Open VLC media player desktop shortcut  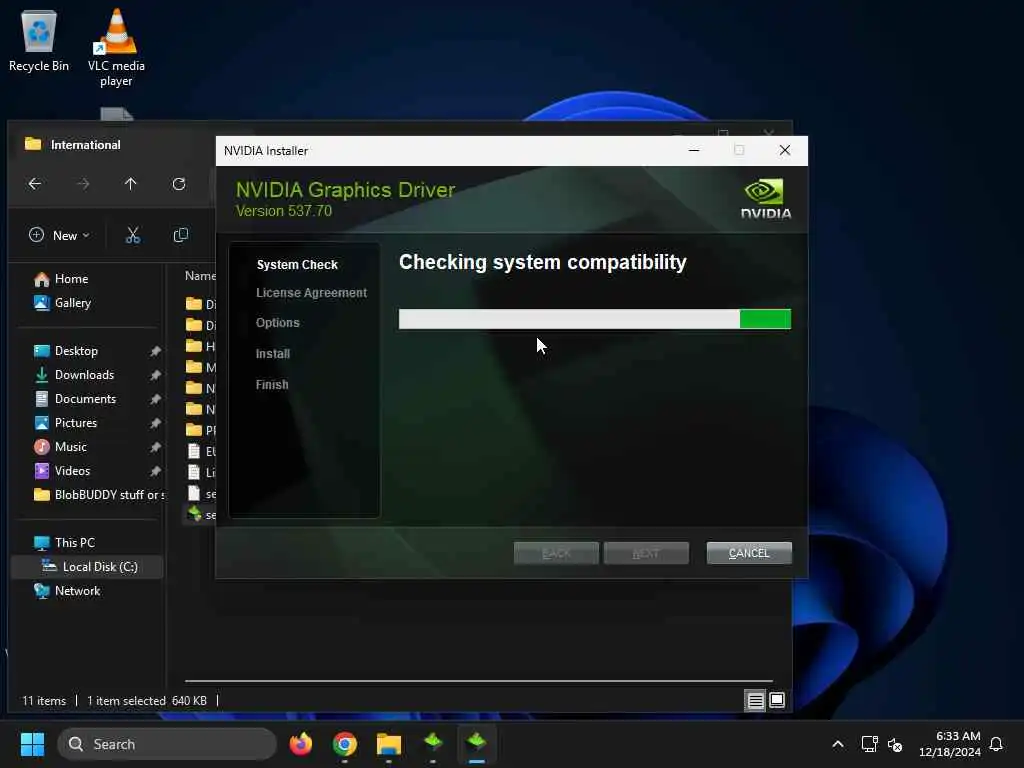pos(116,47)
